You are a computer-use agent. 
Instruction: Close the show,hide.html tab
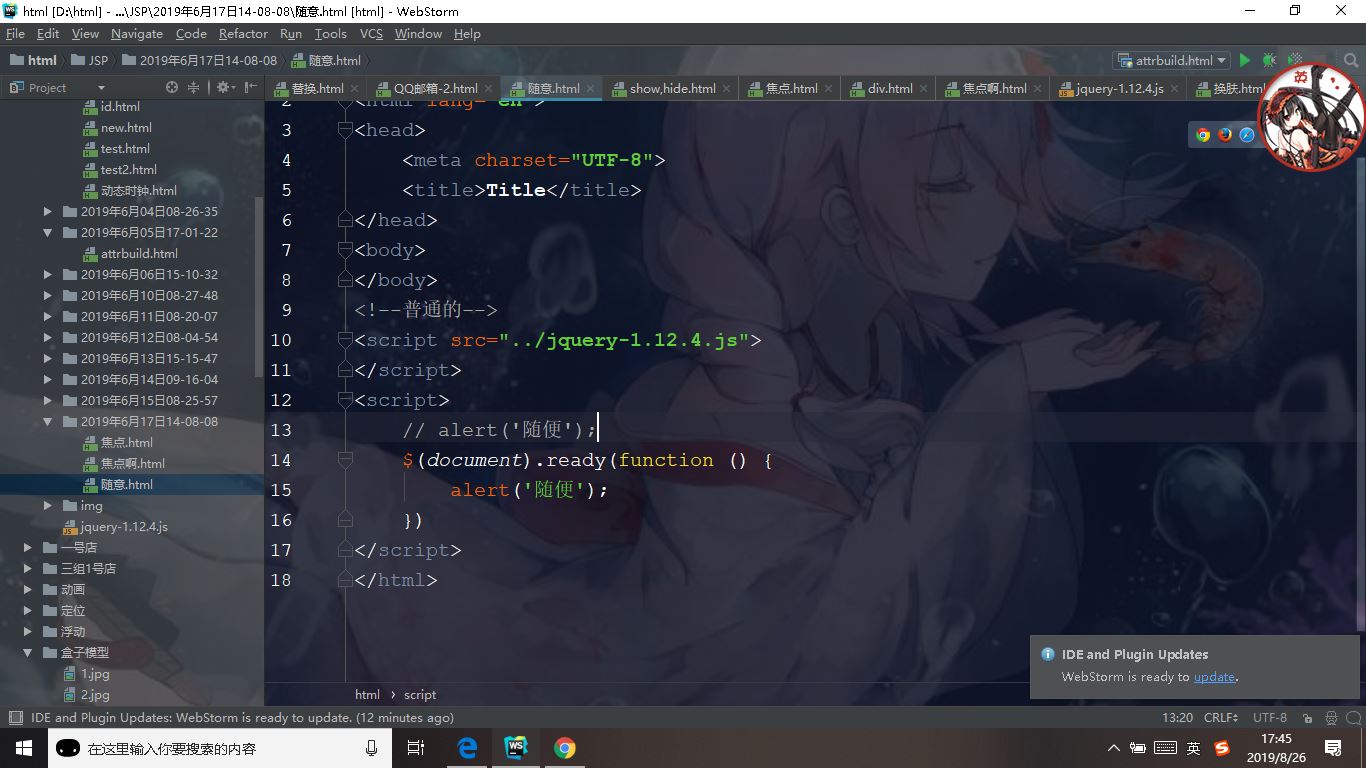point(727,89)
